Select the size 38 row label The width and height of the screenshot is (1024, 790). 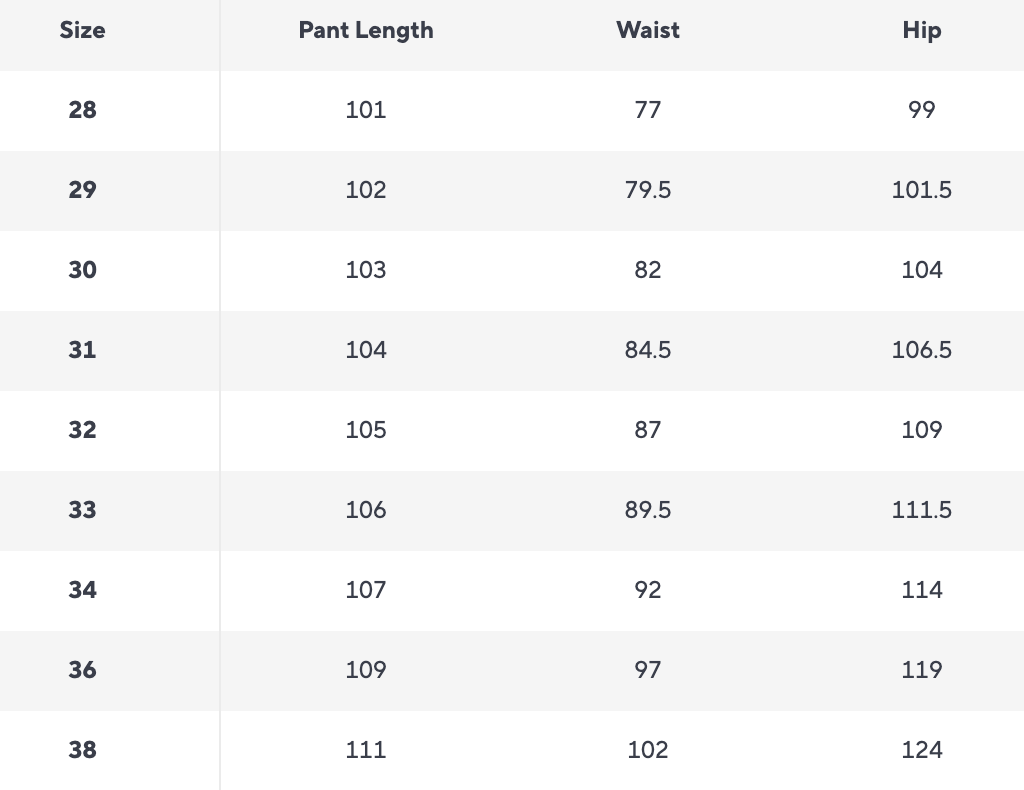pos(82,750)
